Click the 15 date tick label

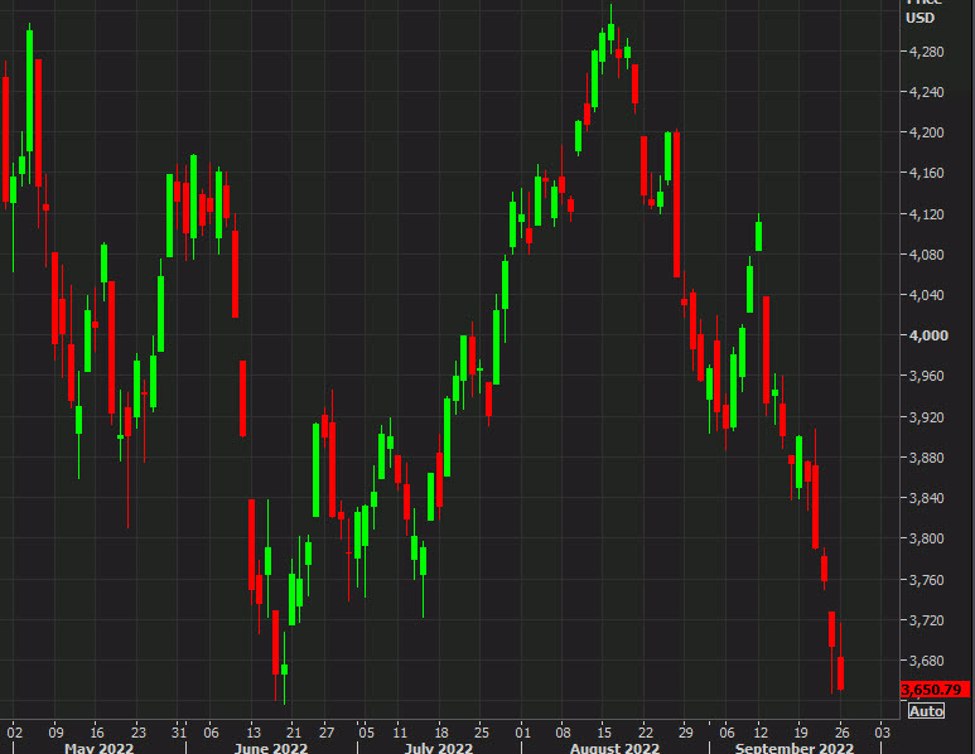[x=605, y=731]
